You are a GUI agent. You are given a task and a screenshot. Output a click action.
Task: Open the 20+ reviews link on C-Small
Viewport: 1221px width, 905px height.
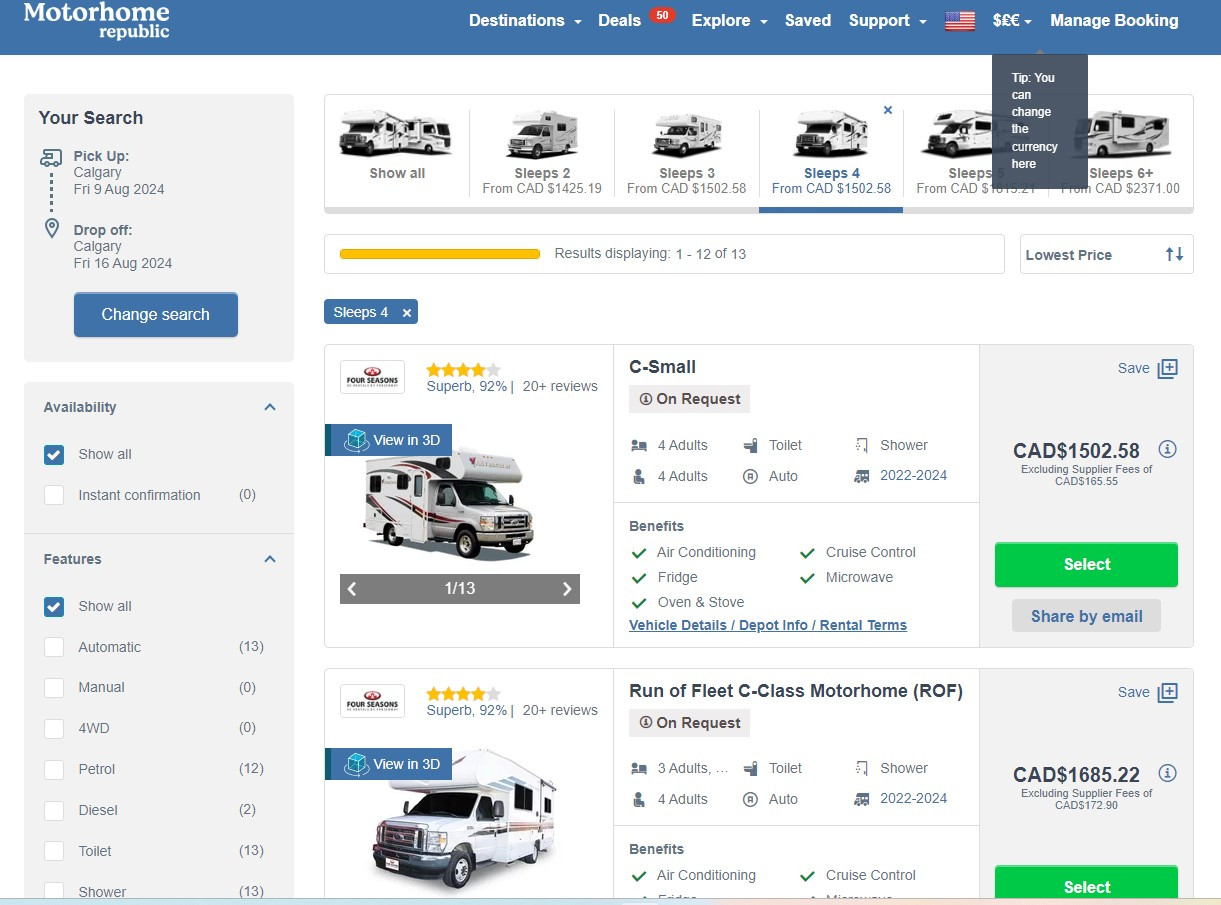tap(560, 386)
